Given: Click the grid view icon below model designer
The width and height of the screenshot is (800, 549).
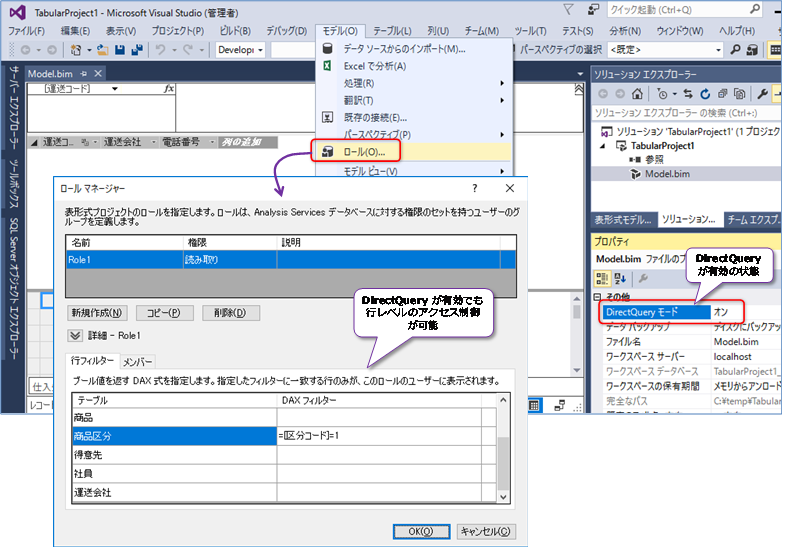Looking at the screenshot, I should tap(534, 406).
